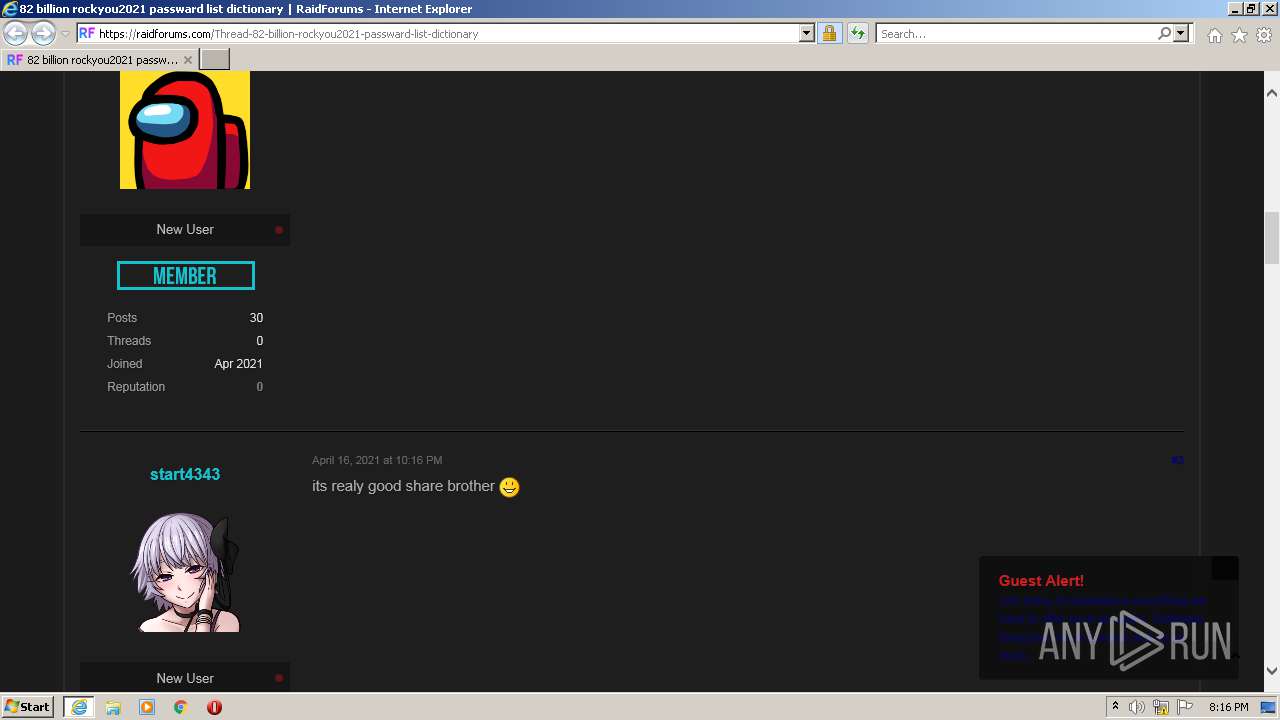Click the RaidForums URL address field
Viewport: 1280px width, 720px height.
[437, 34]
